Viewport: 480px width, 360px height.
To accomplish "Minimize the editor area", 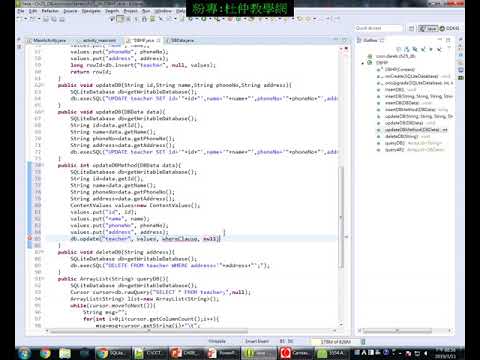I will tap(336, 40).
